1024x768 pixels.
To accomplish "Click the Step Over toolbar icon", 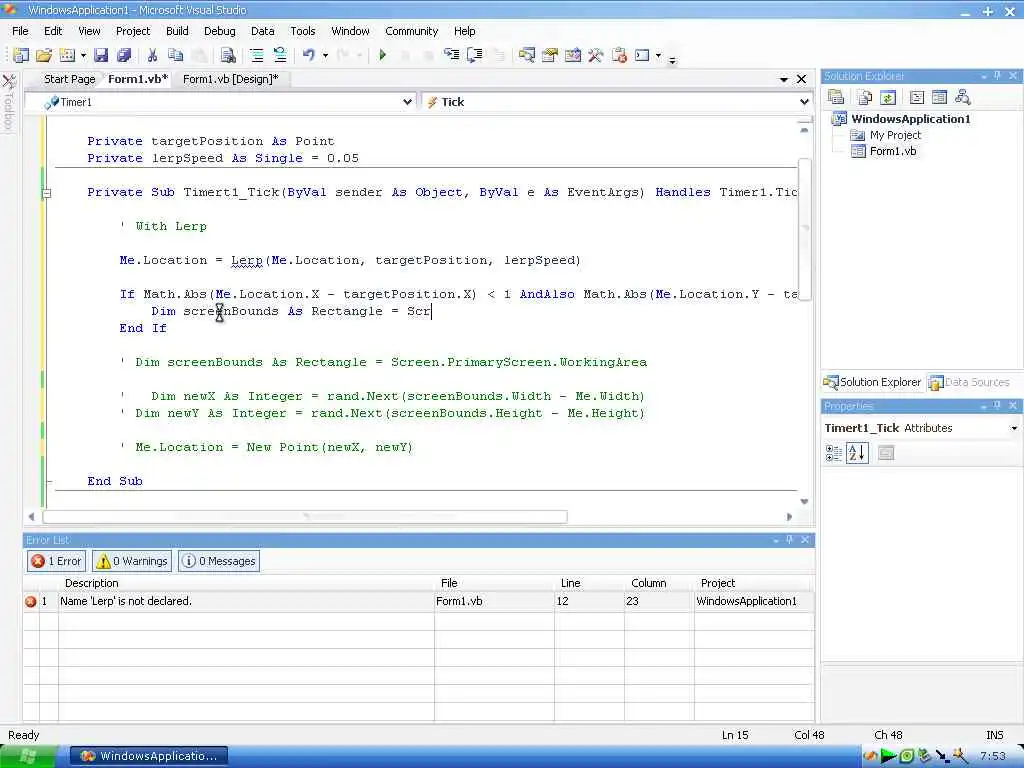I will [475, 56].
